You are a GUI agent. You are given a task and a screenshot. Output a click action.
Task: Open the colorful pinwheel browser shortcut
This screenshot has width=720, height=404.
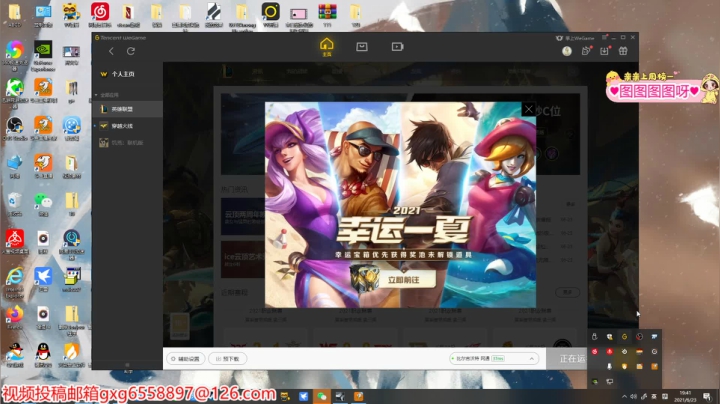click(x=15, y=56)
